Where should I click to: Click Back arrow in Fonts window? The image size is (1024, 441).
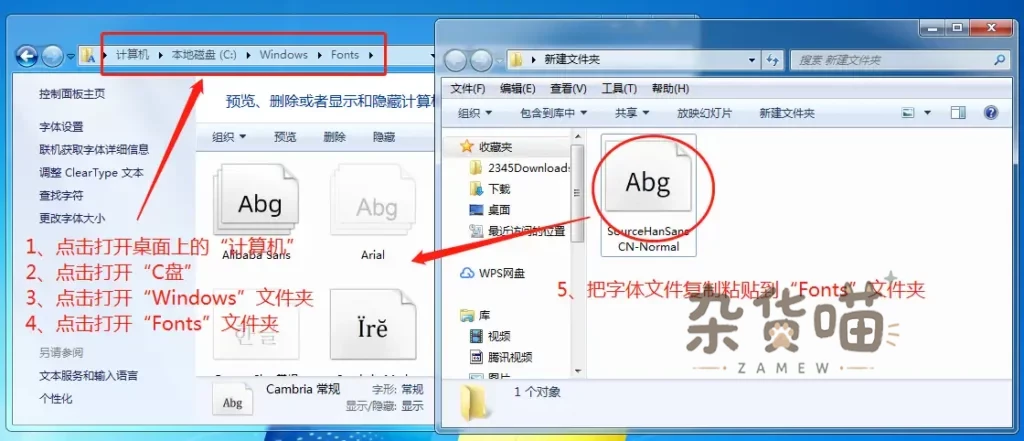26,56
